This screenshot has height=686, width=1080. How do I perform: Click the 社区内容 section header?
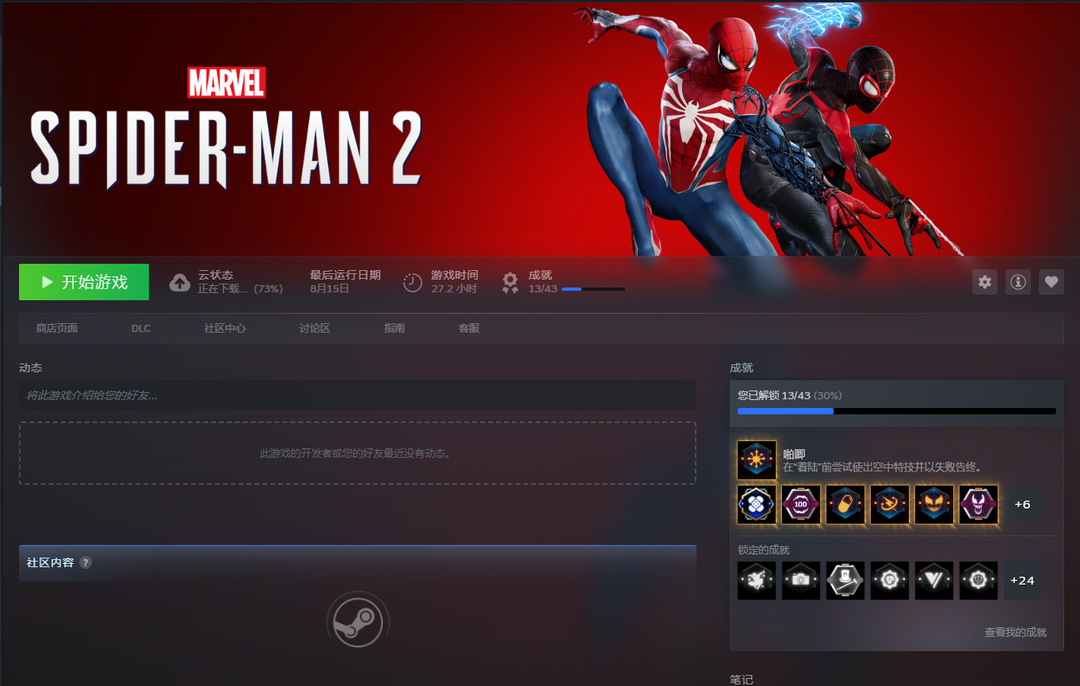(x=357, y=563)
